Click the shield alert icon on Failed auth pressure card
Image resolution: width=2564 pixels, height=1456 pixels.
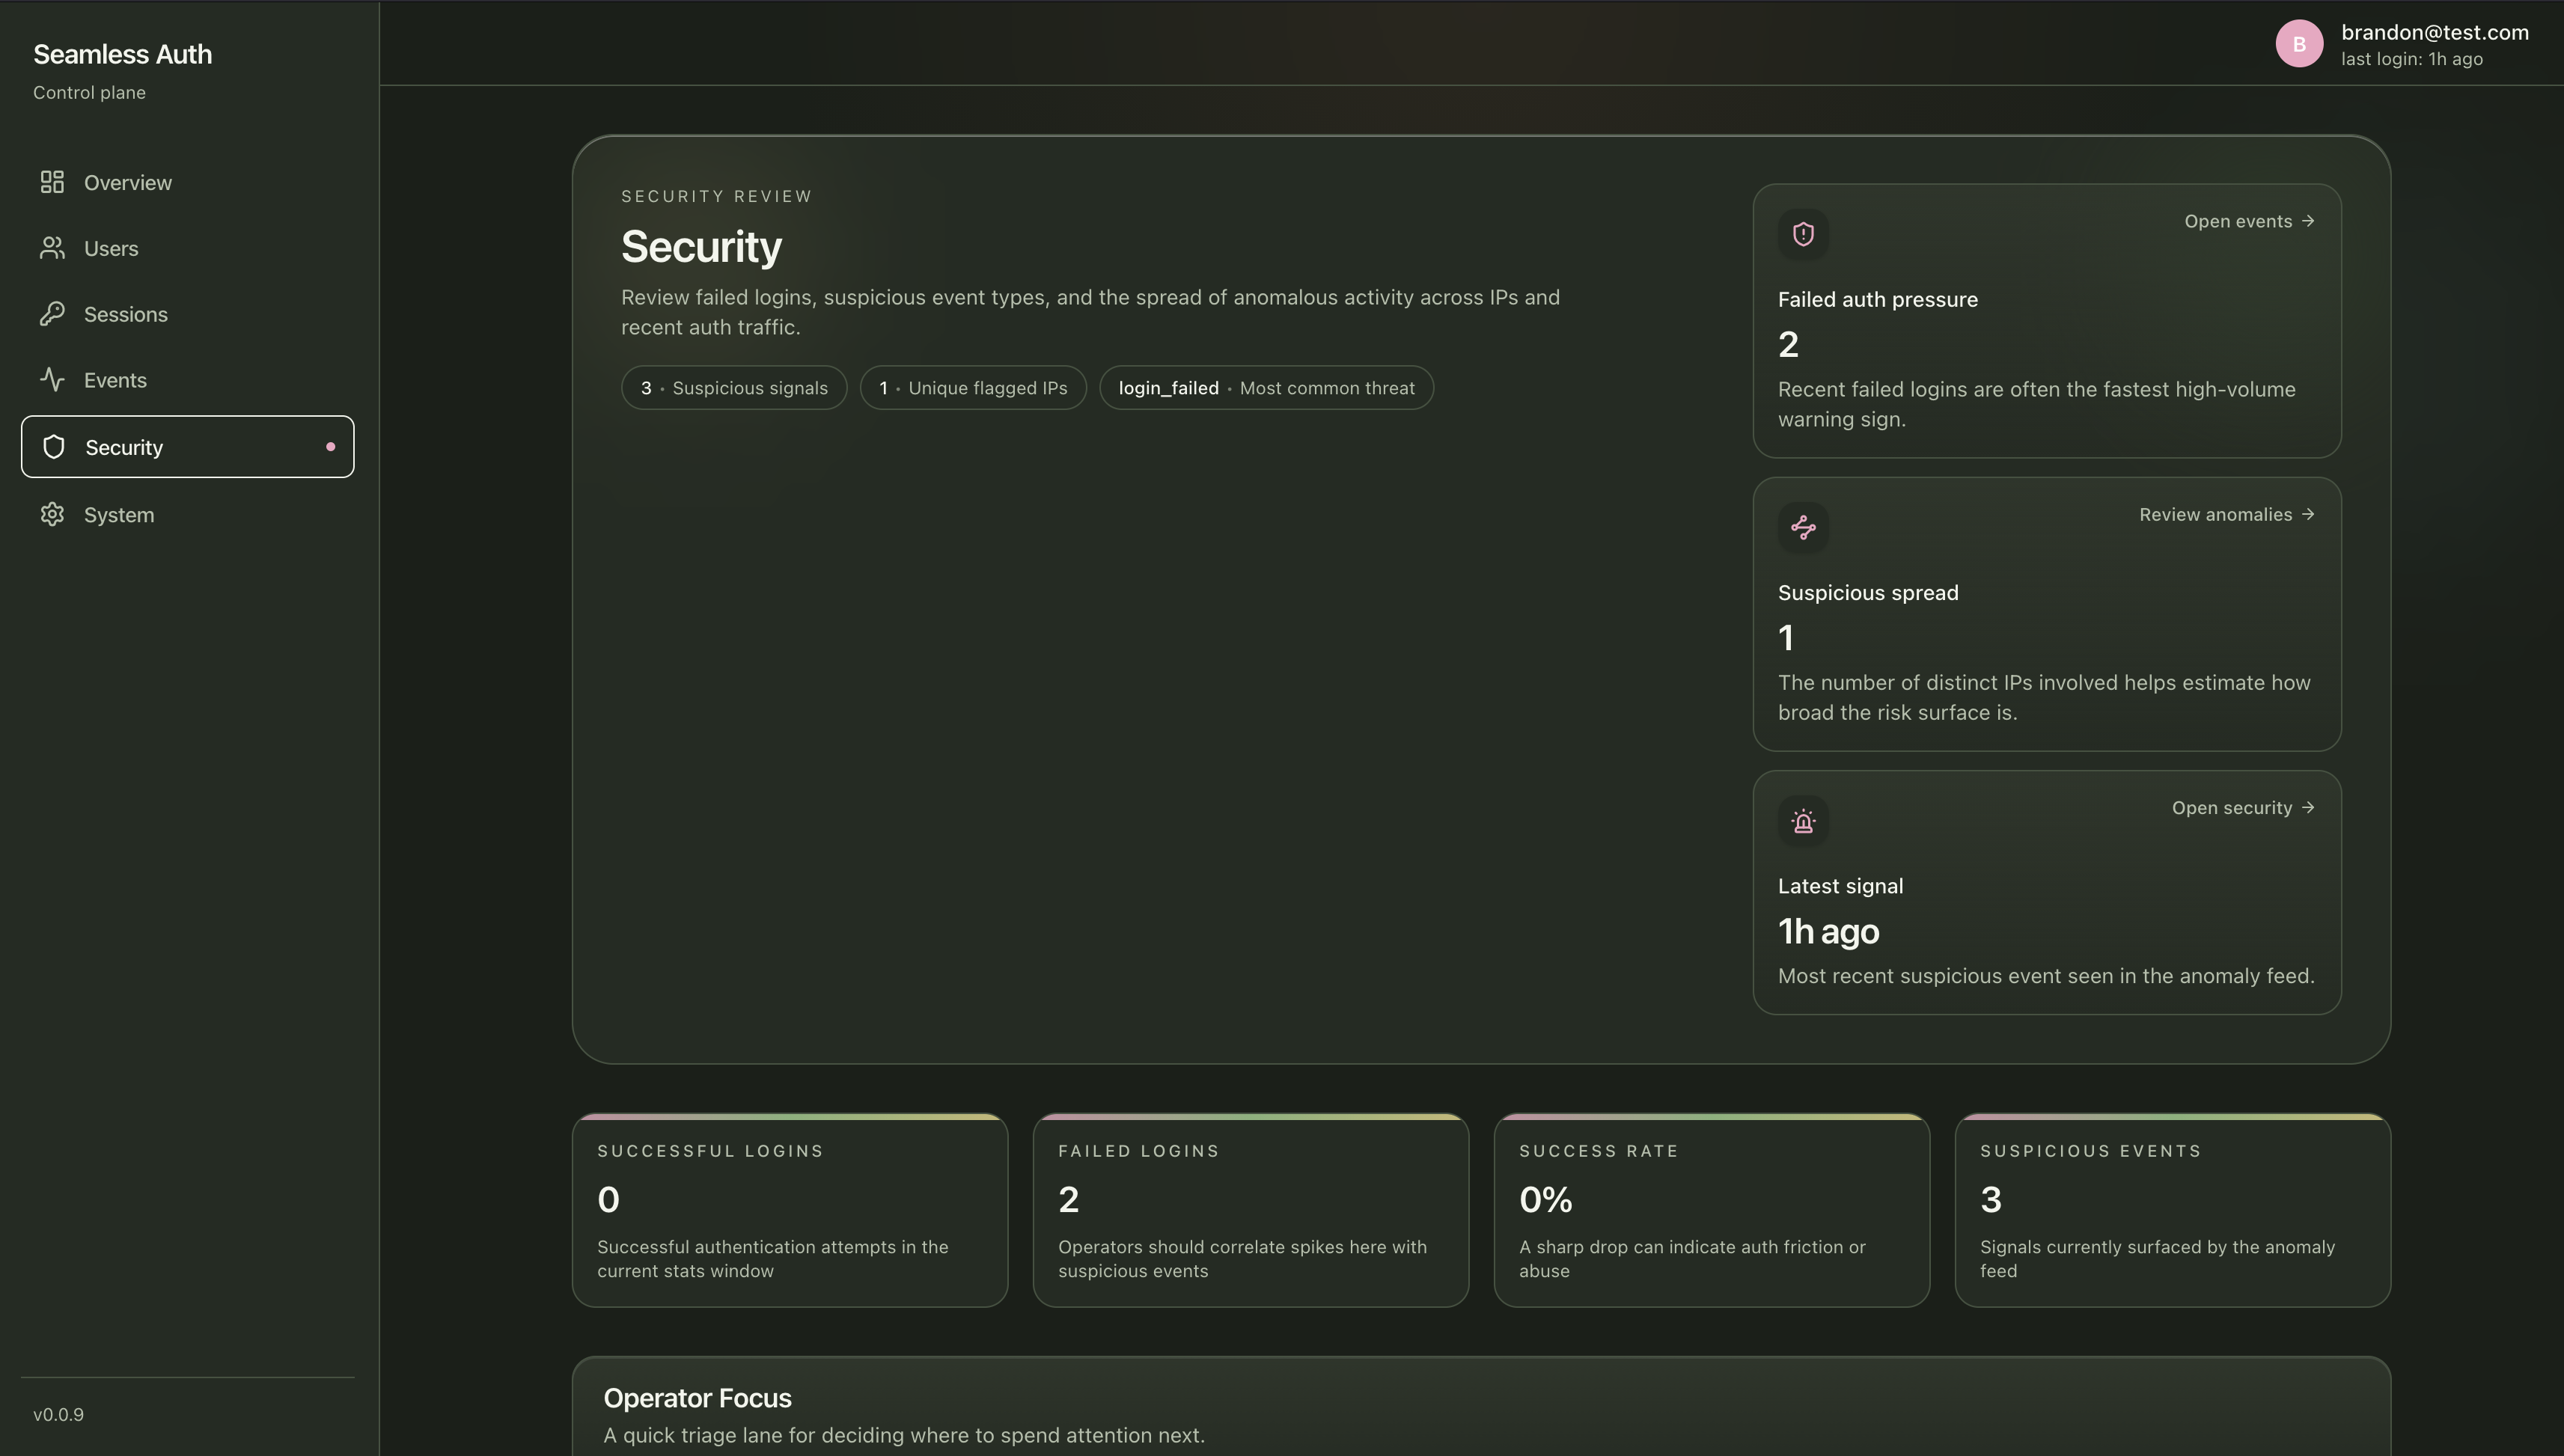pyautogui.click(x=1803, y=234)
